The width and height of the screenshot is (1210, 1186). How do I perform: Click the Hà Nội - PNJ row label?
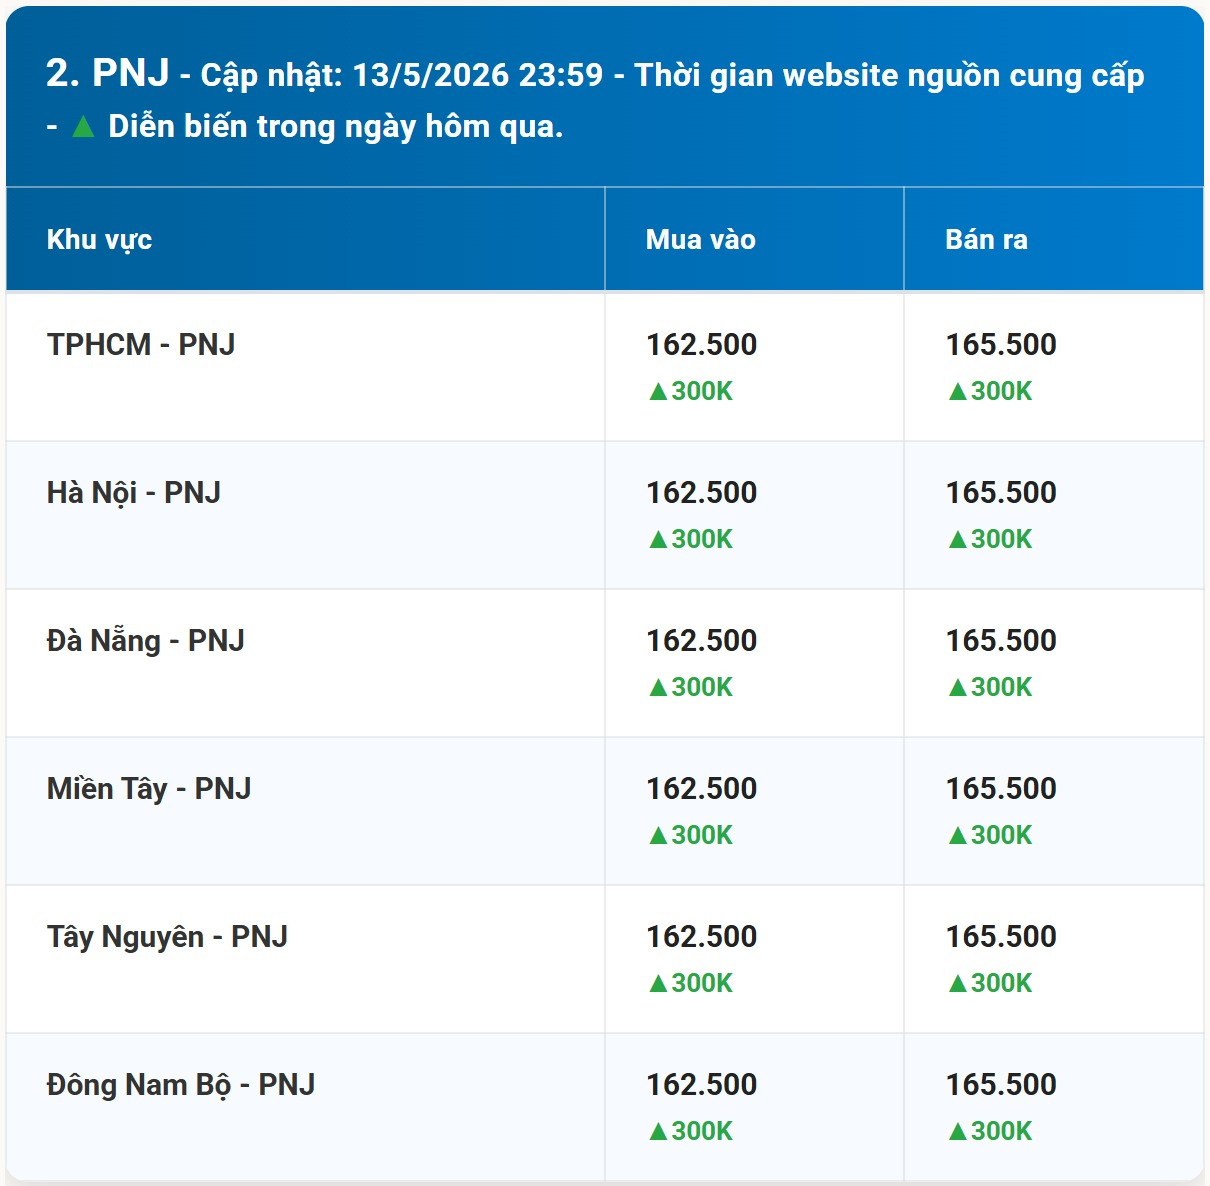point(133,493)
